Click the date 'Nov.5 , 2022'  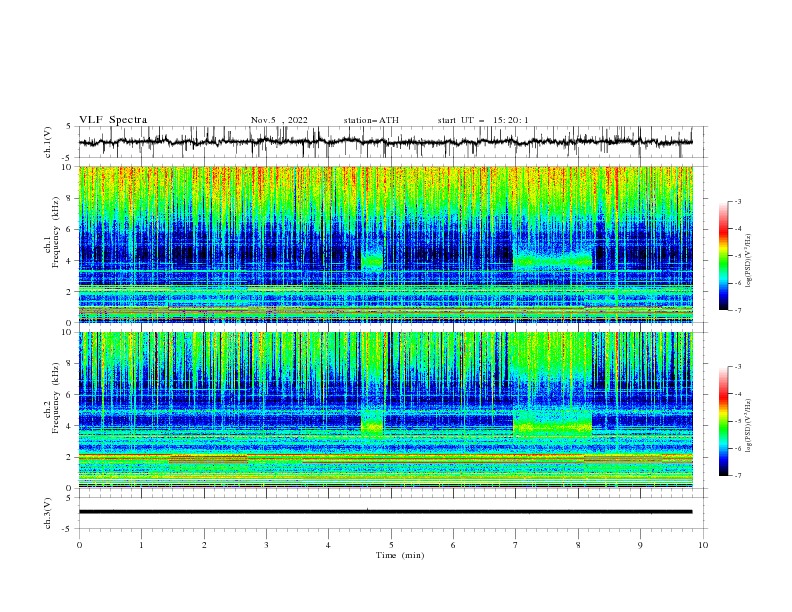(x=279, y=120)
